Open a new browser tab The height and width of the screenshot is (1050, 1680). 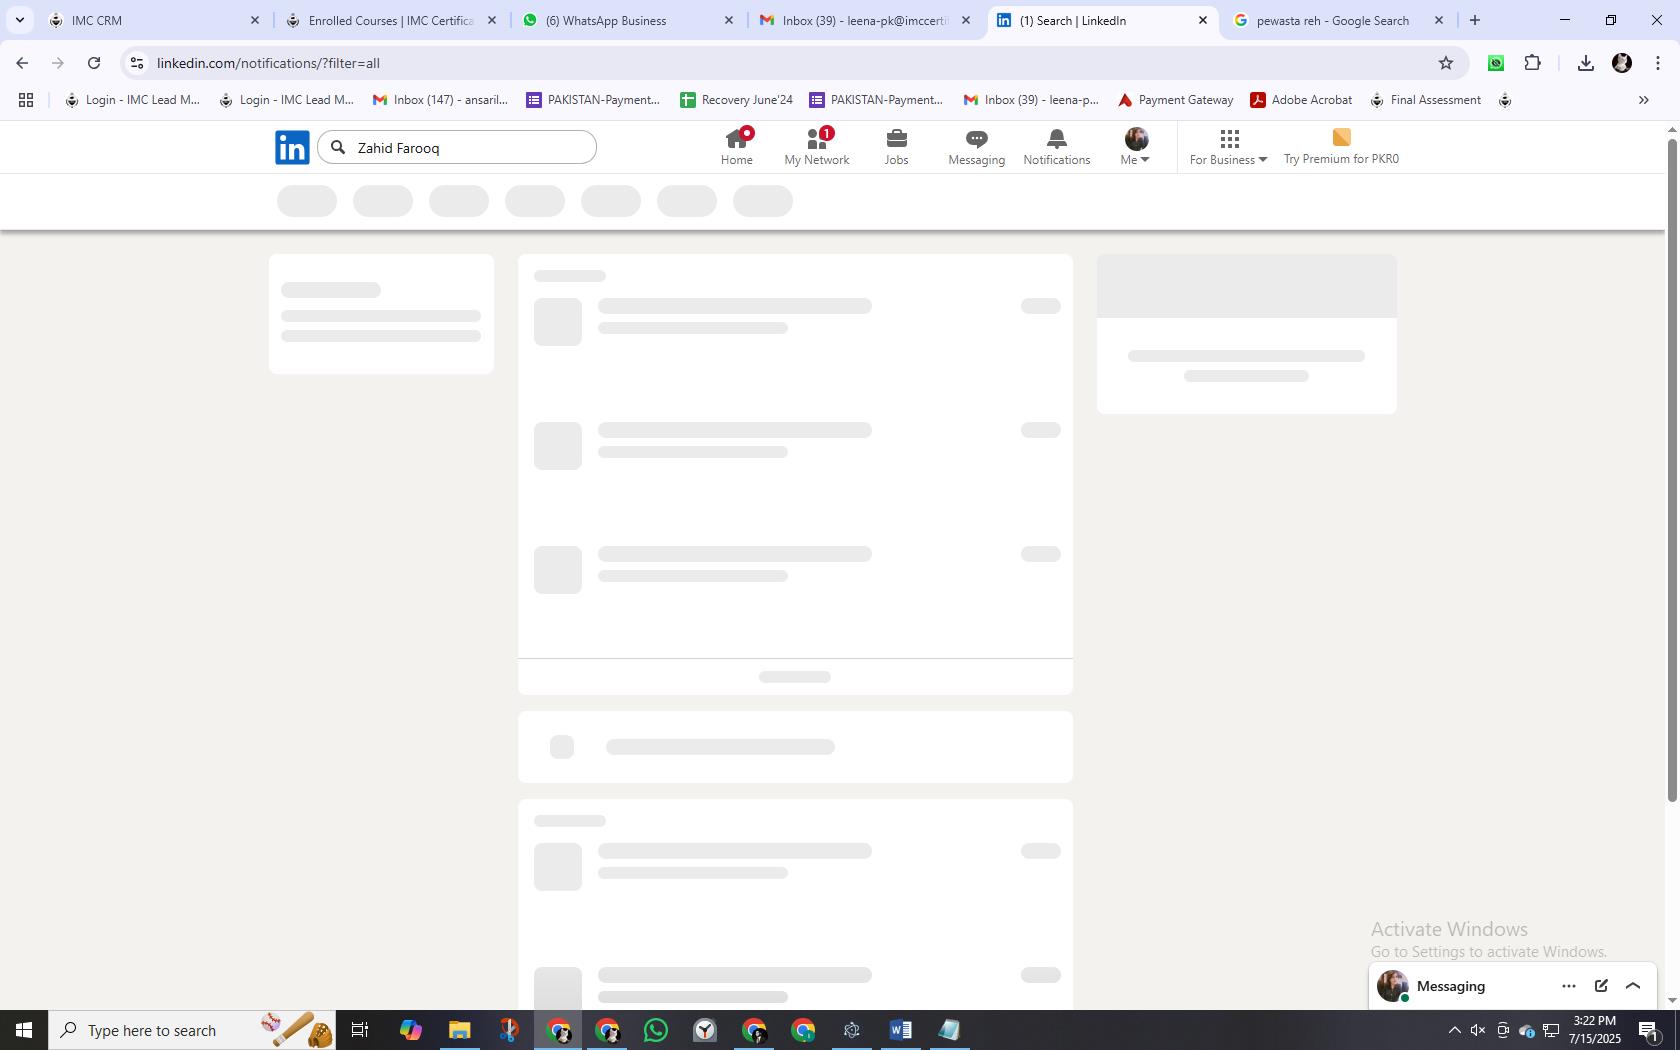1475,20
